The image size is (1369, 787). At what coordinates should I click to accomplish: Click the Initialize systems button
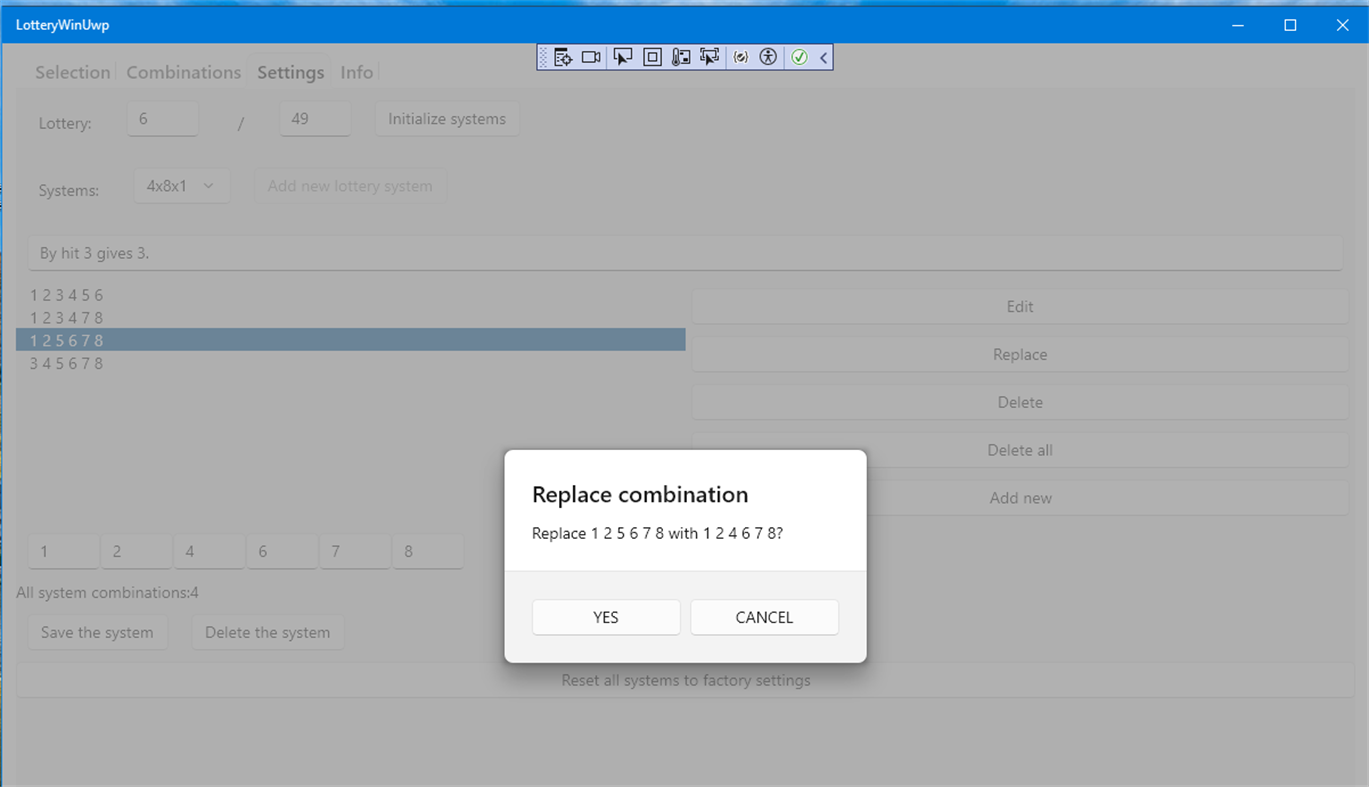click(x=447, y=118)
